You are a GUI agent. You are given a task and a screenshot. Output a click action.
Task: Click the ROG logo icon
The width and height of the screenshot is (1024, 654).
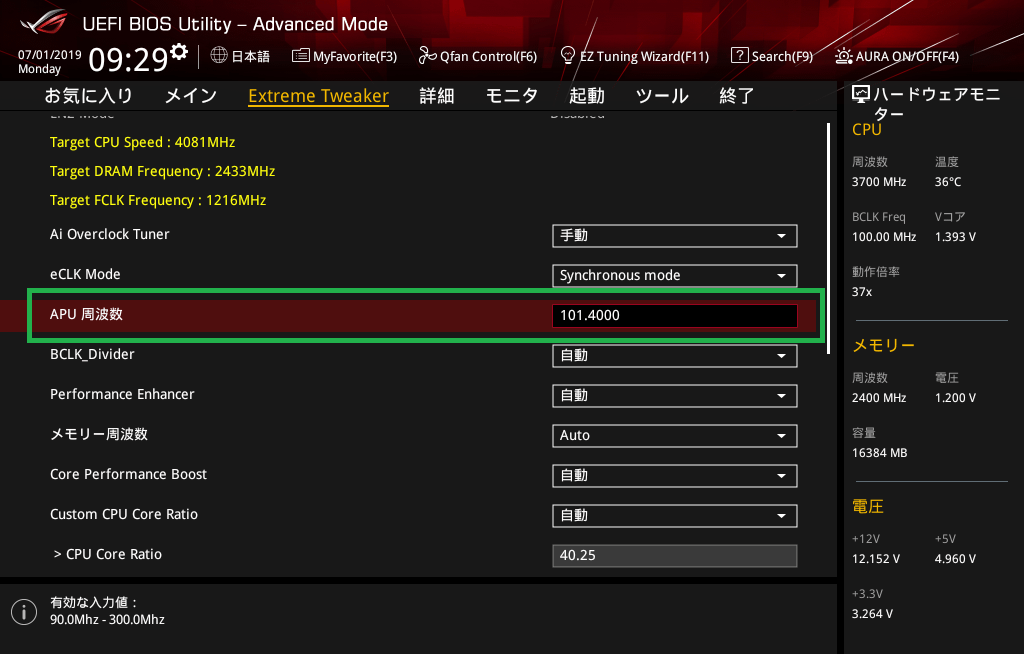point(43,24)
